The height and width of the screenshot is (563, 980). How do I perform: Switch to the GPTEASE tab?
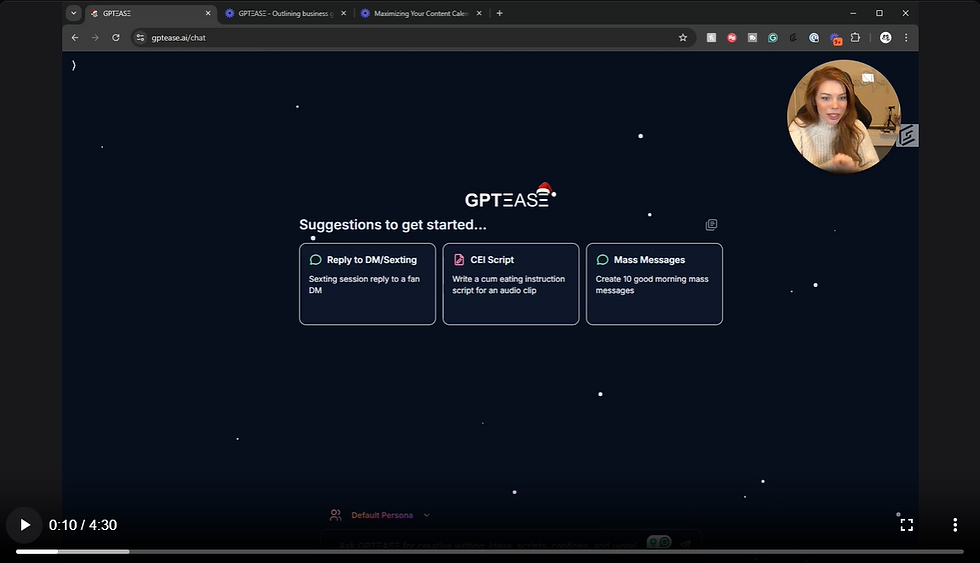(150, 13)
